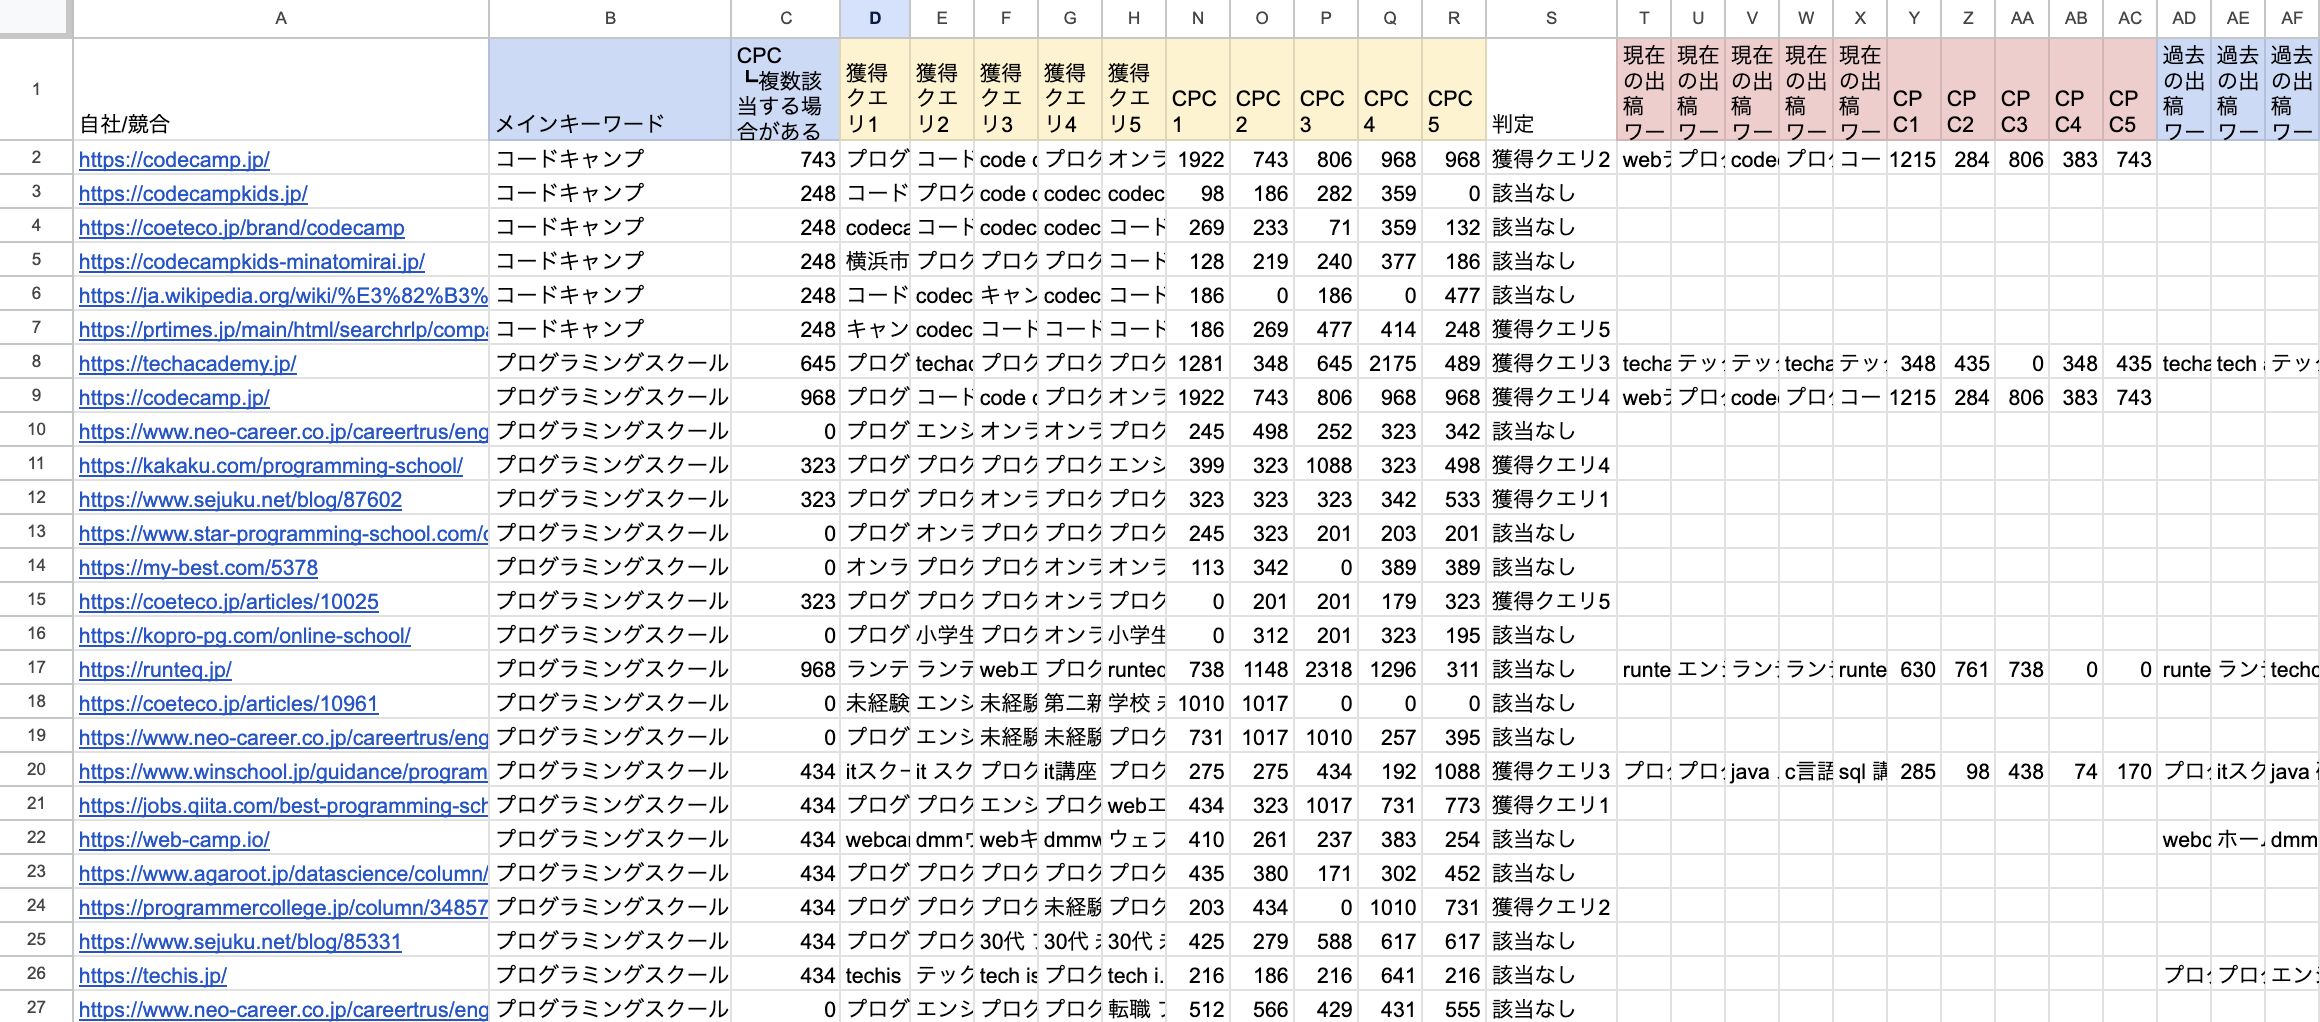Open the prtimes.jp searchrlp link

coord(283,329)
